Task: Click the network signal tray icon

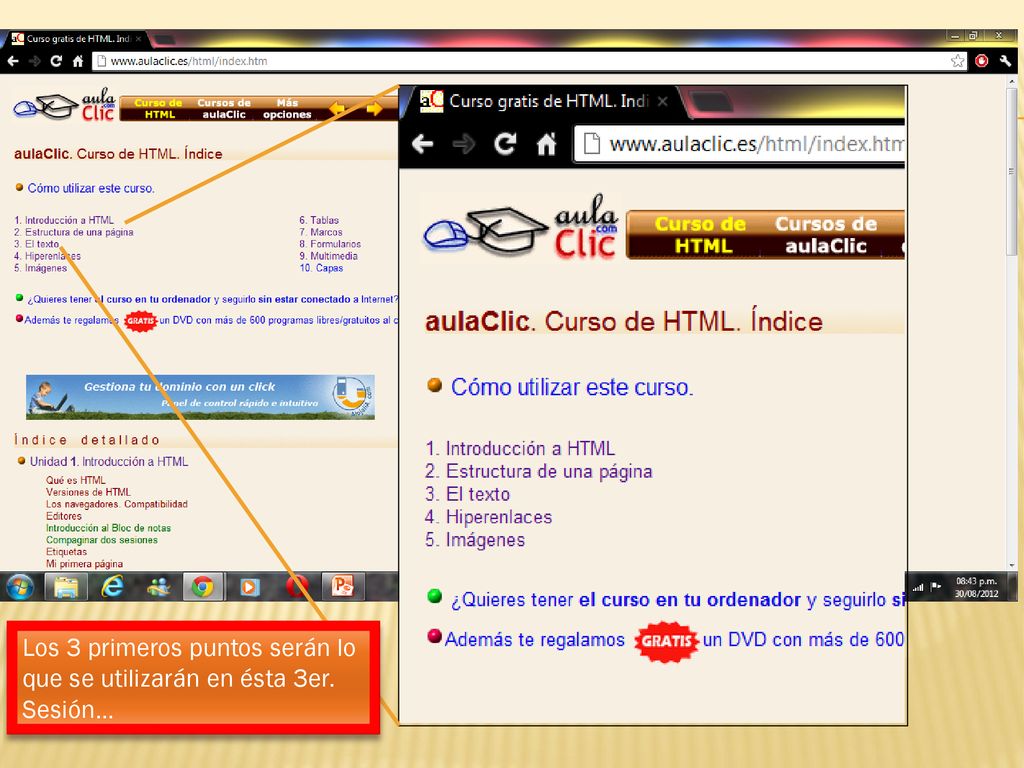Action: click(x=918, y=587)
